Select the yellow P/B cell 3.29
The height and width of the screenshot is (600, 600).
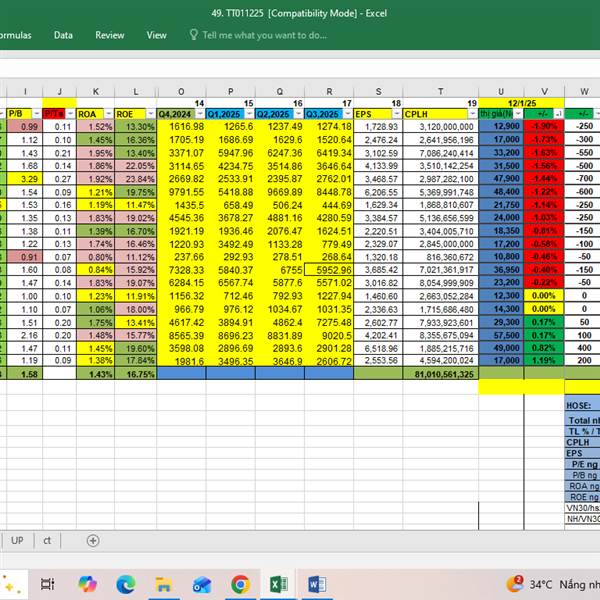pos(24,179)
